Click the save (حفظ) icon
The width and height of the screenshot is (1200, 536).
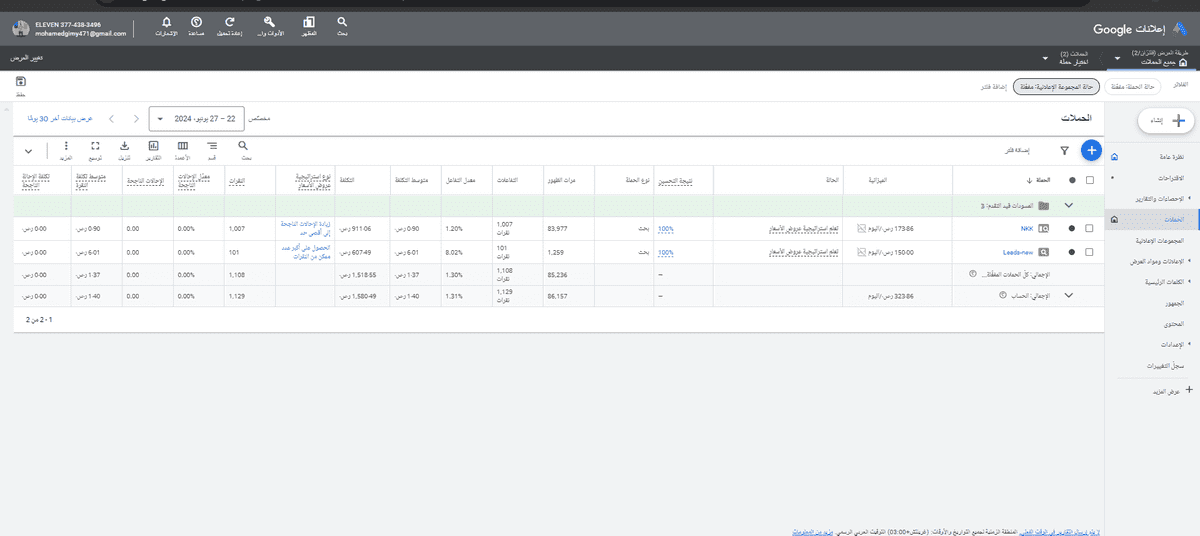coord(20,84)
